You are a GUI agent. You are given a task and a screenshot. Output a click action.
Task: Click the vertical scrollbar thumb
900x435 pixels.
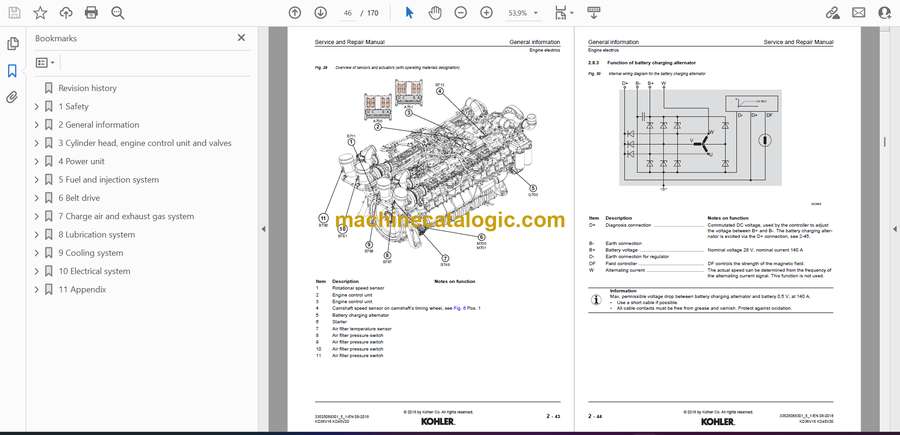(884, 142)
